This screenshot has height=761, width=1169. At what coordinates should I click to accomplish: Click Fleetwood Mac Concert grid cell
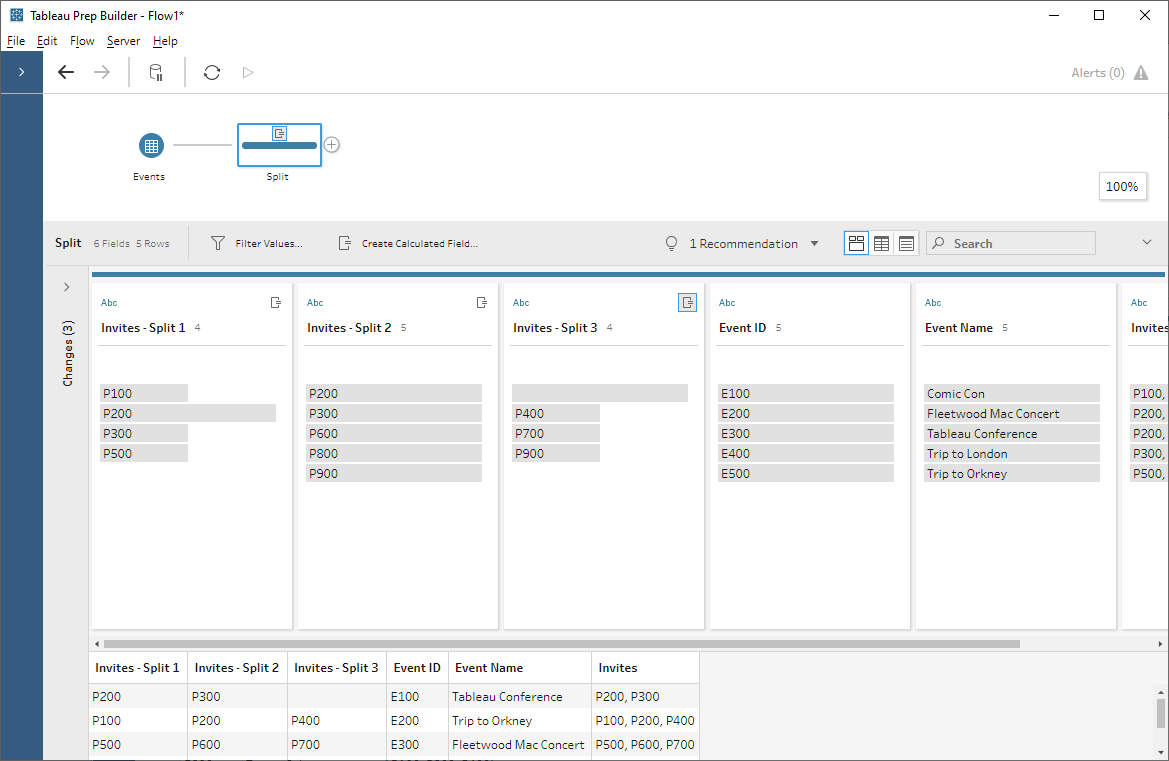click(x=520, y=745)
